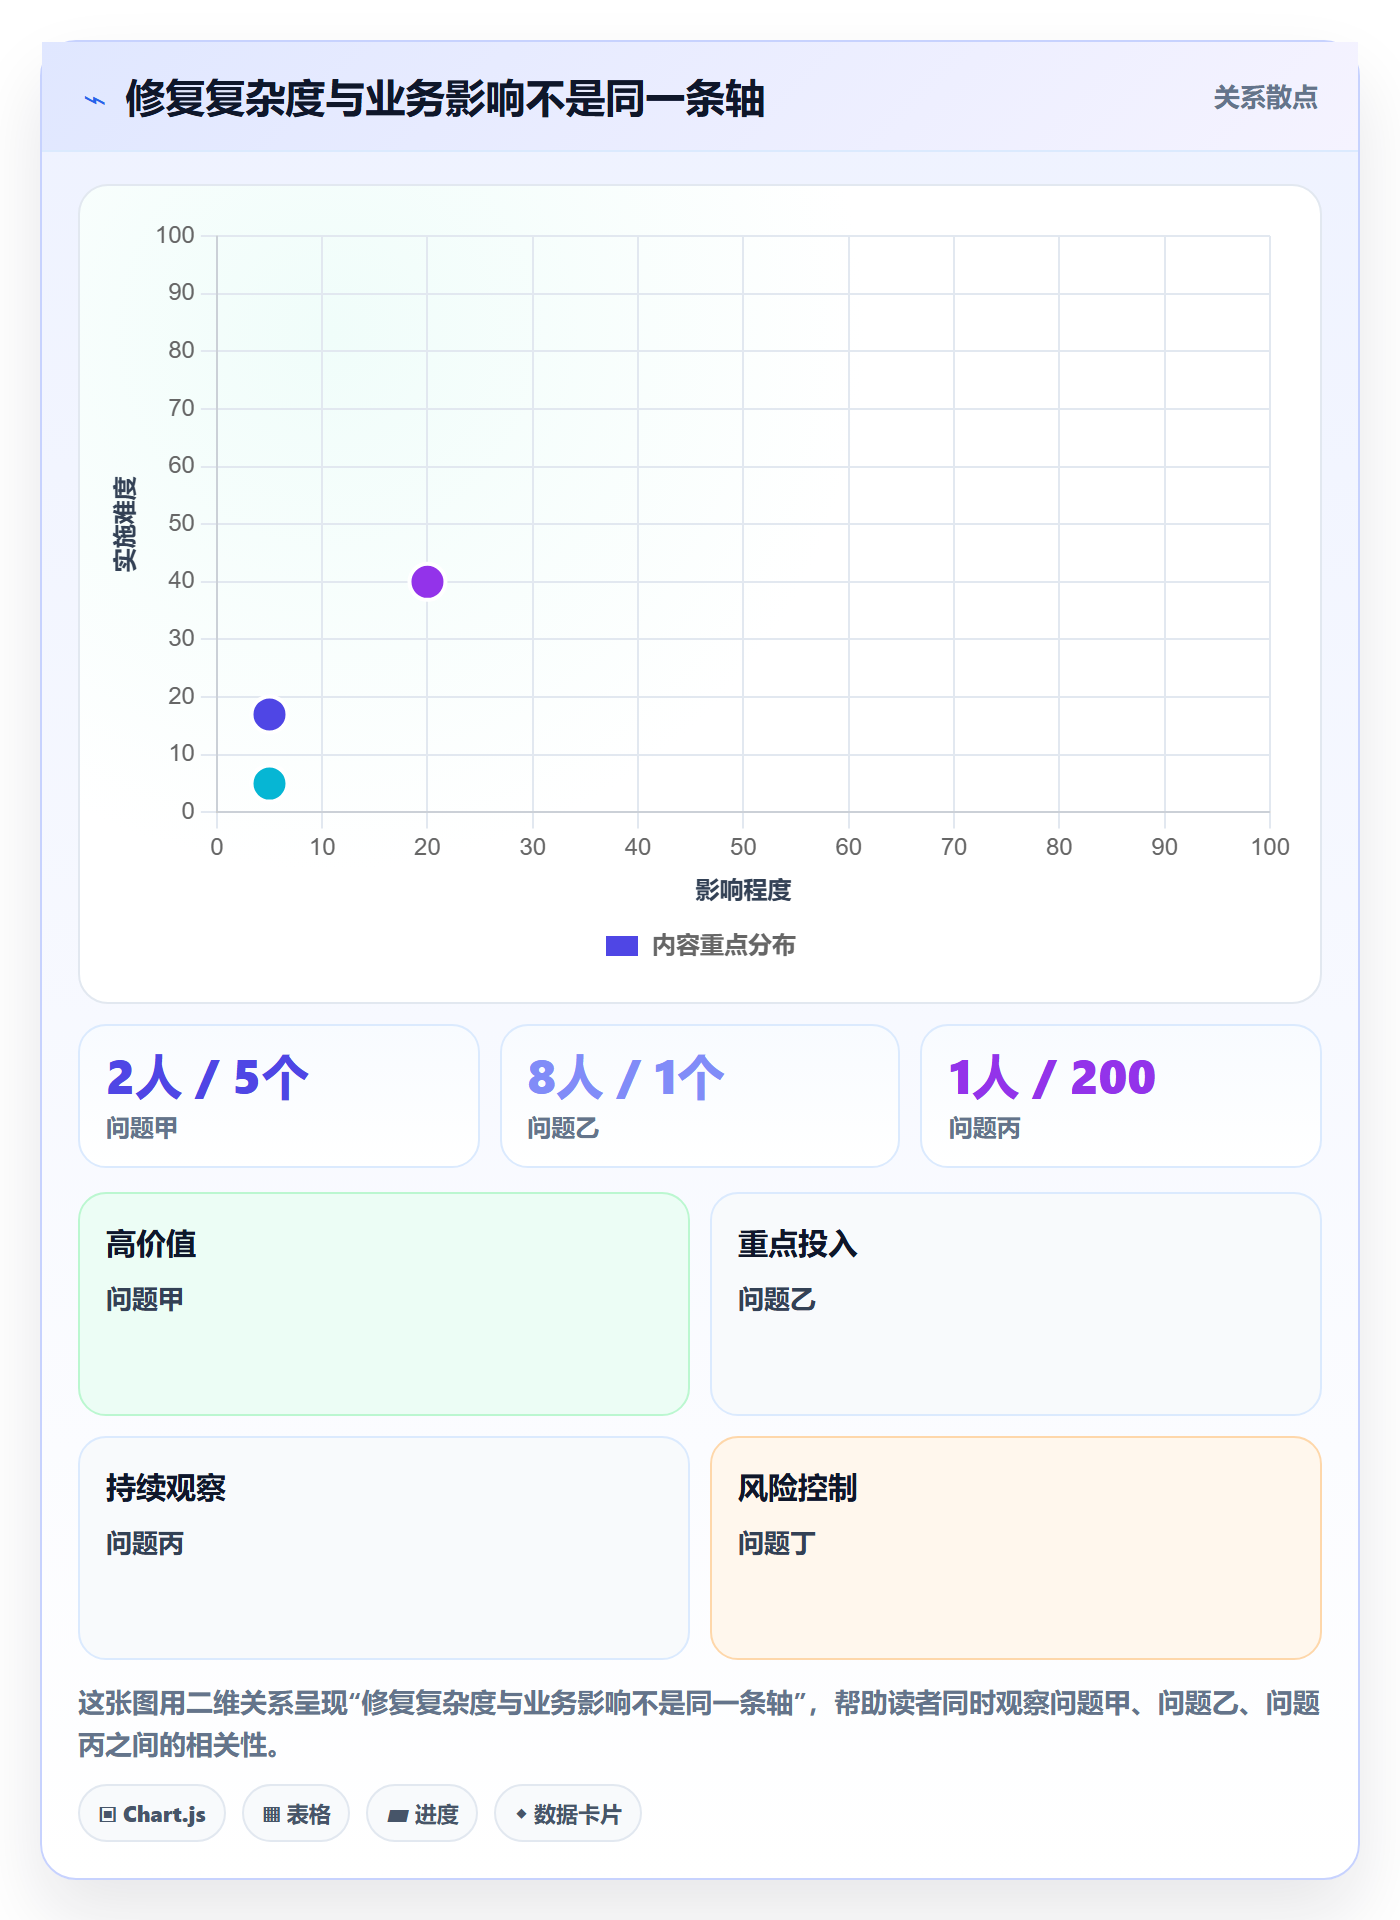This screenshot has width=1400, height=1920.
Task: Toggle the 内容重点分布 legend color swatch
Action: pyautogui.click(x=621, y=946)
